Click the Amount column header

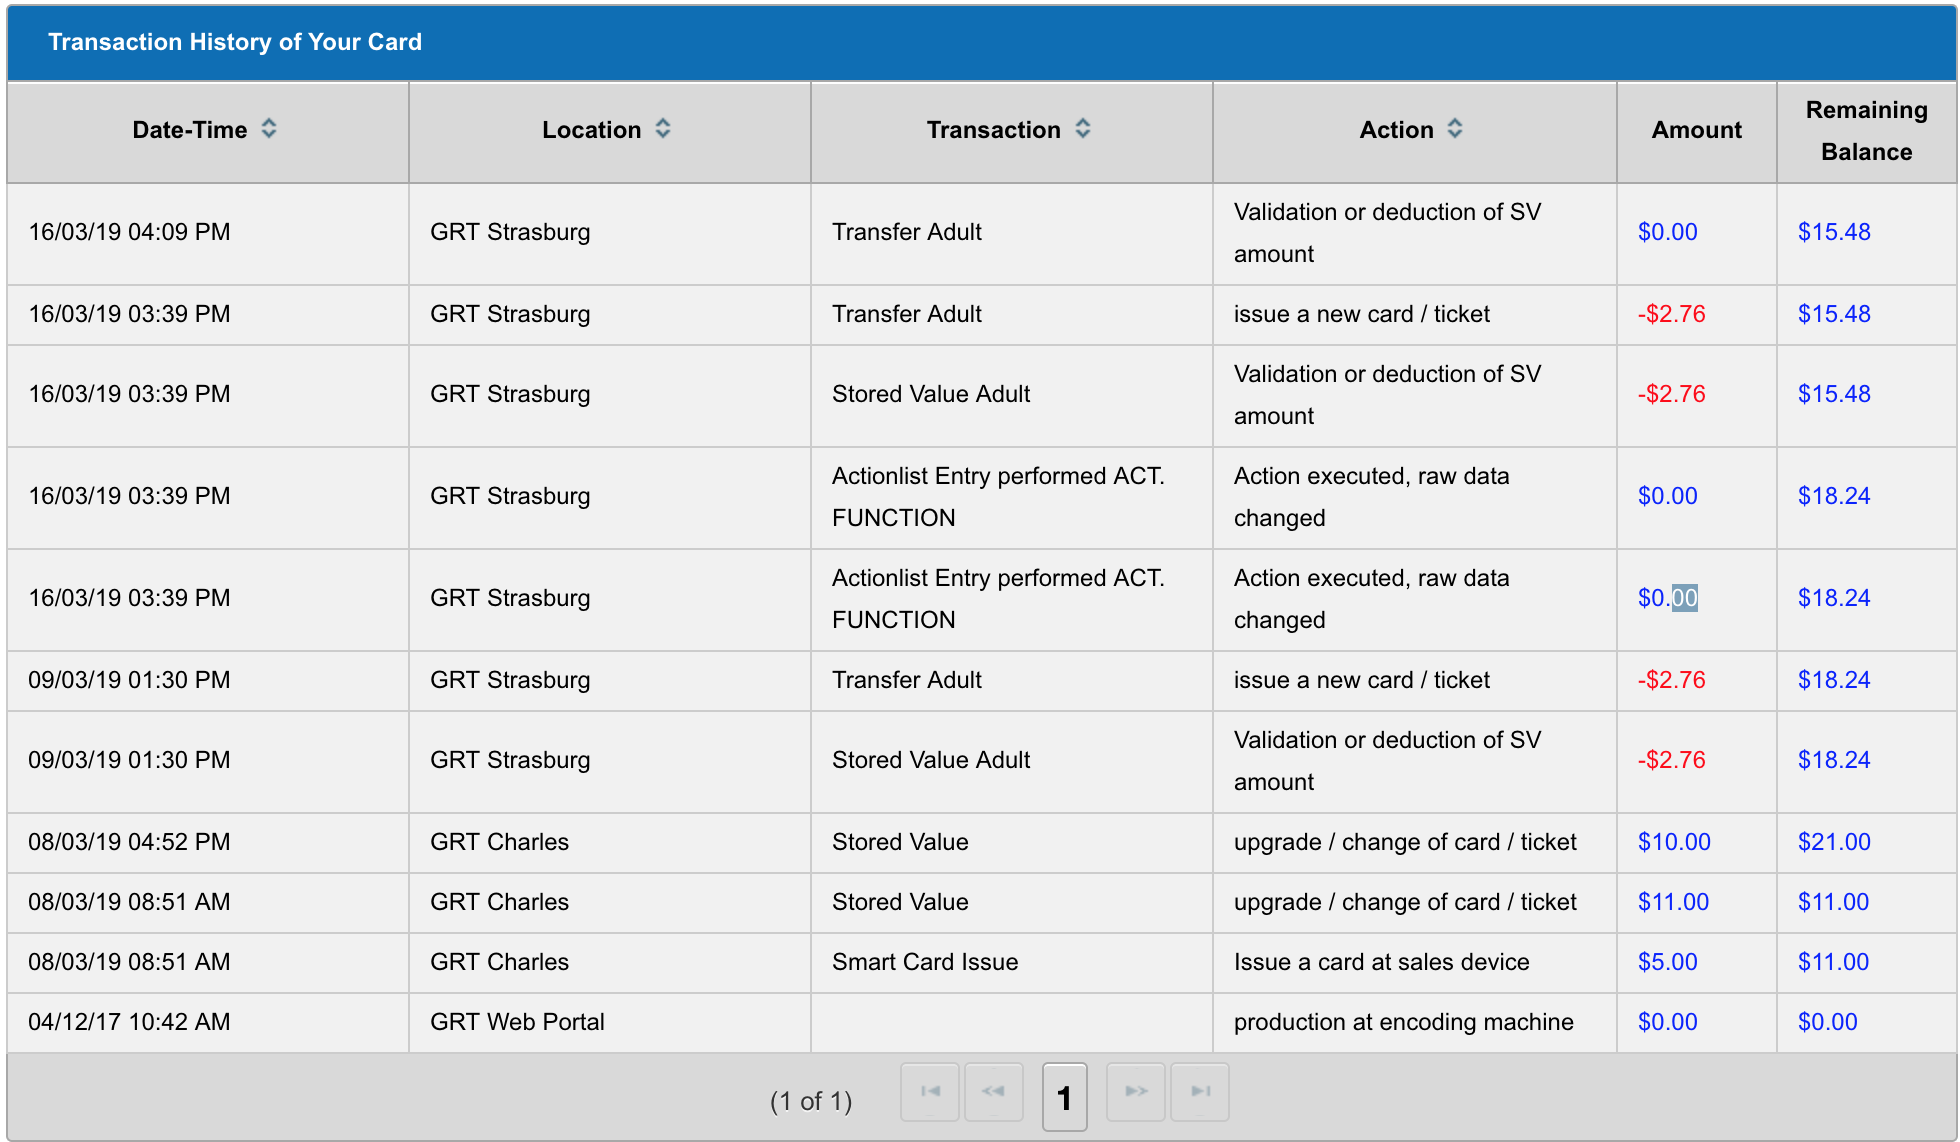pyautogui.click(x=1696, y=131)
